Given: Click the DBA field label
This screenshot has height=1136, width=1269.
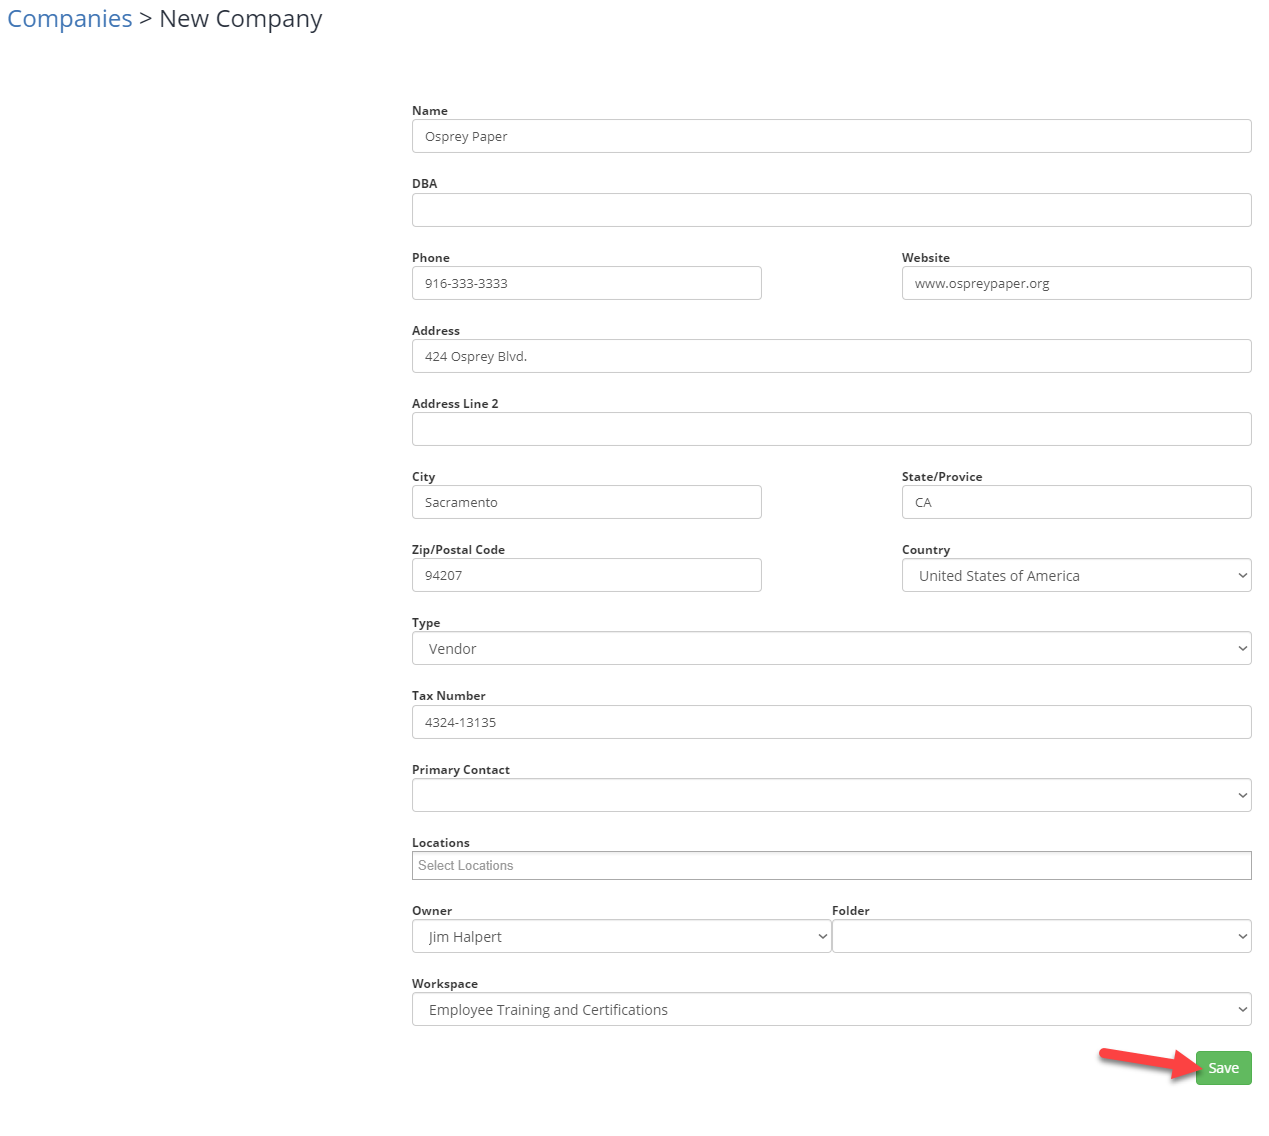Looking at the screenshot, I should 425,184.
